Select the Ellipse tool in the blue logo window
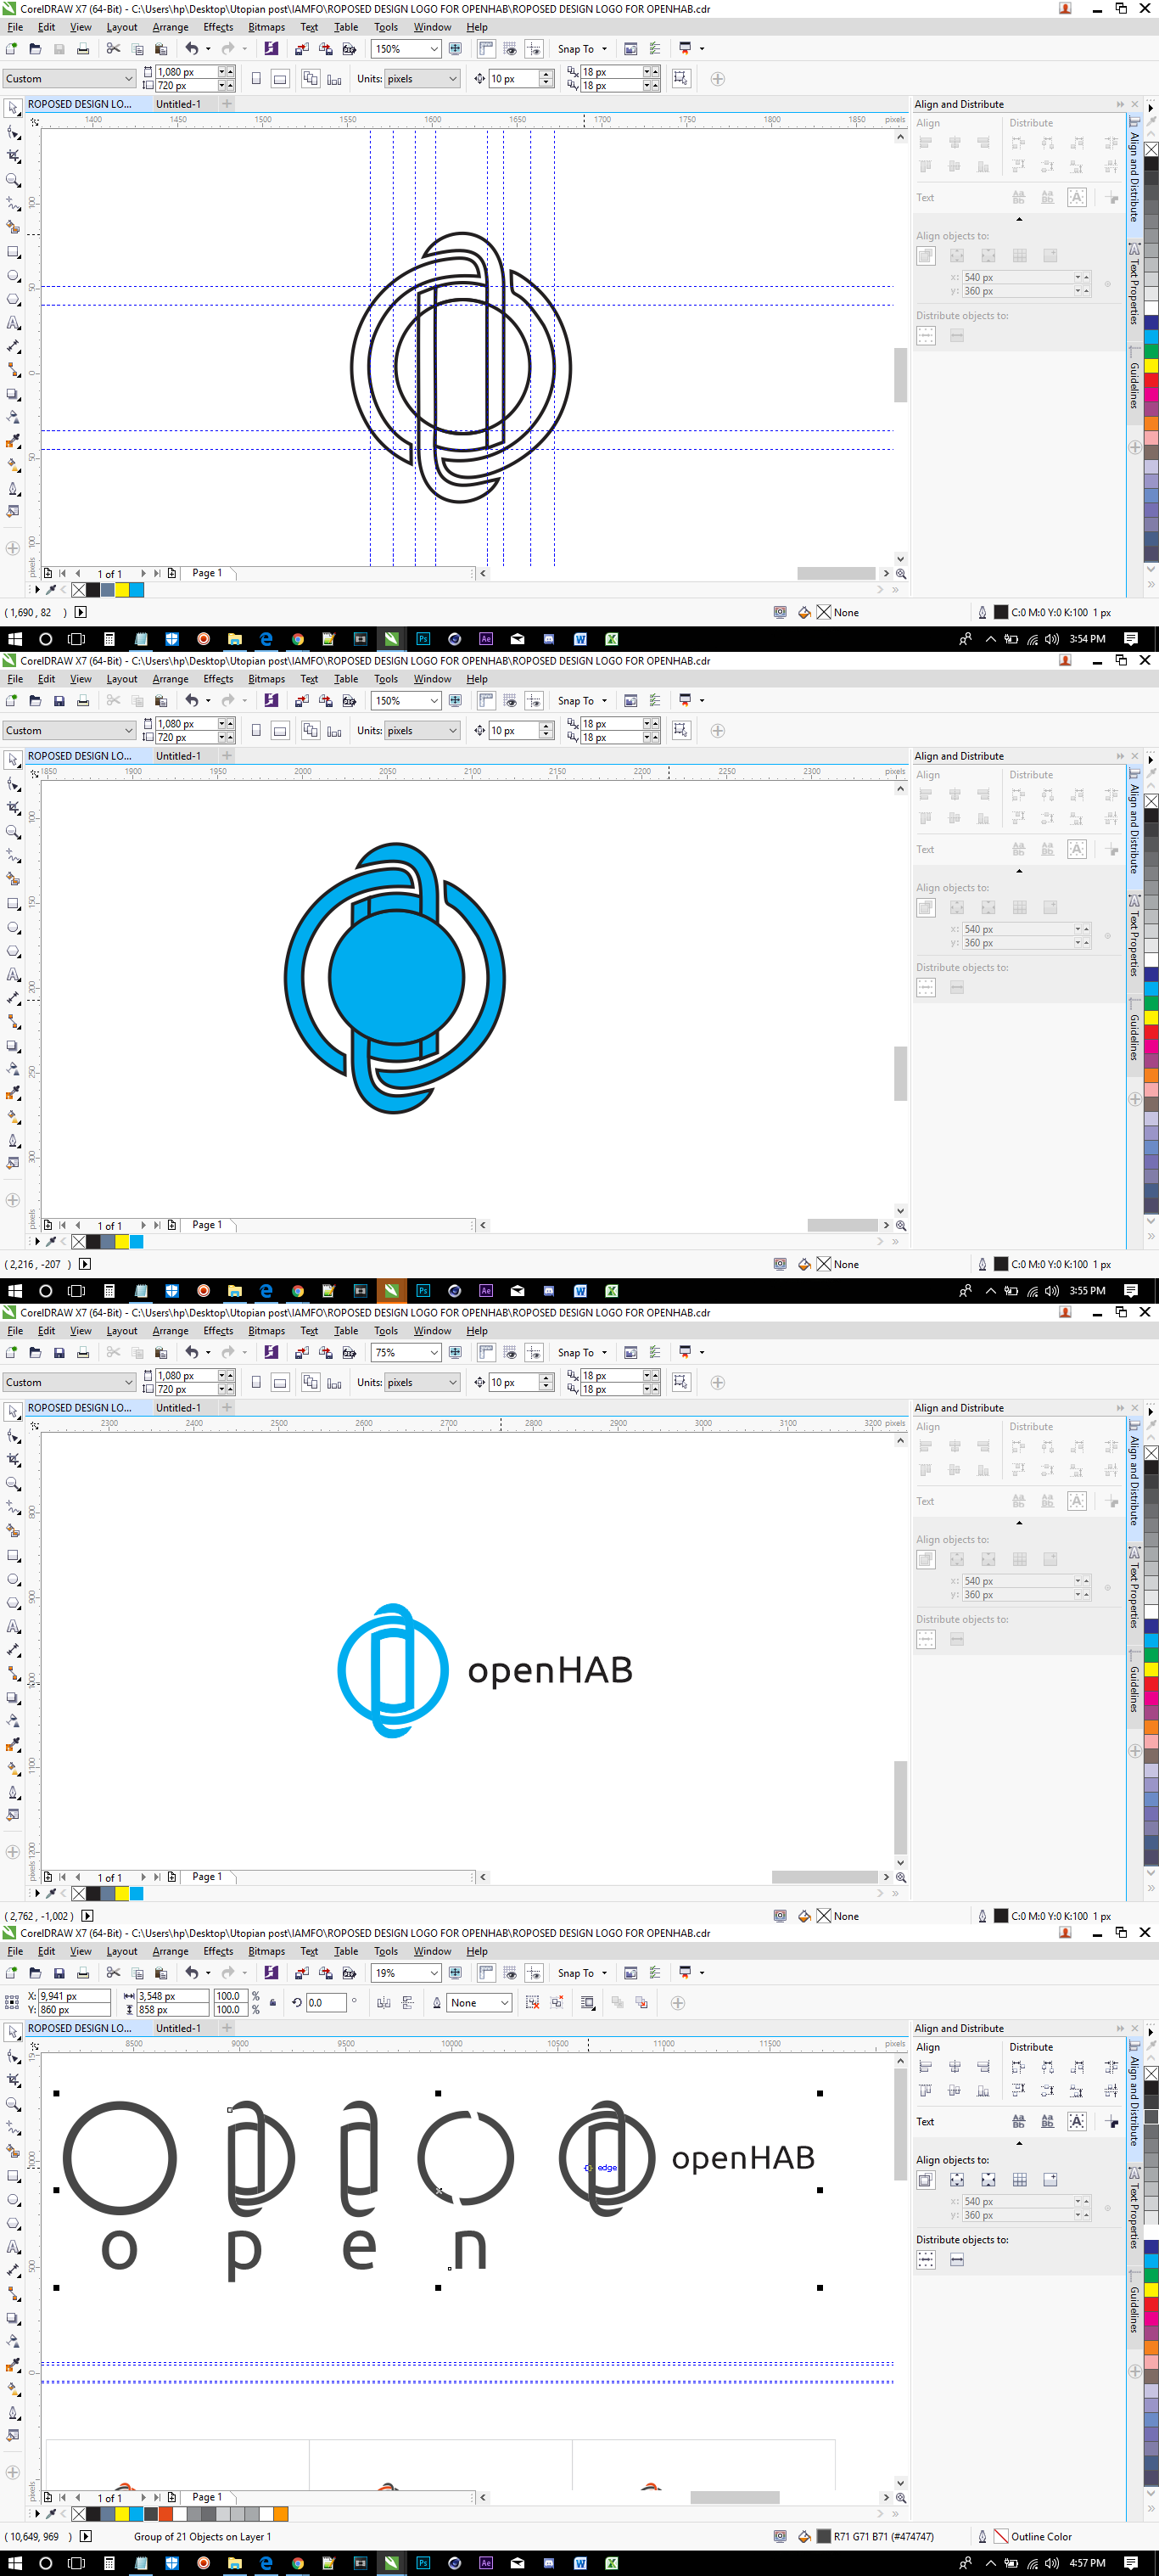This screenshot has height=2576, width=1159. coord(13,927)
